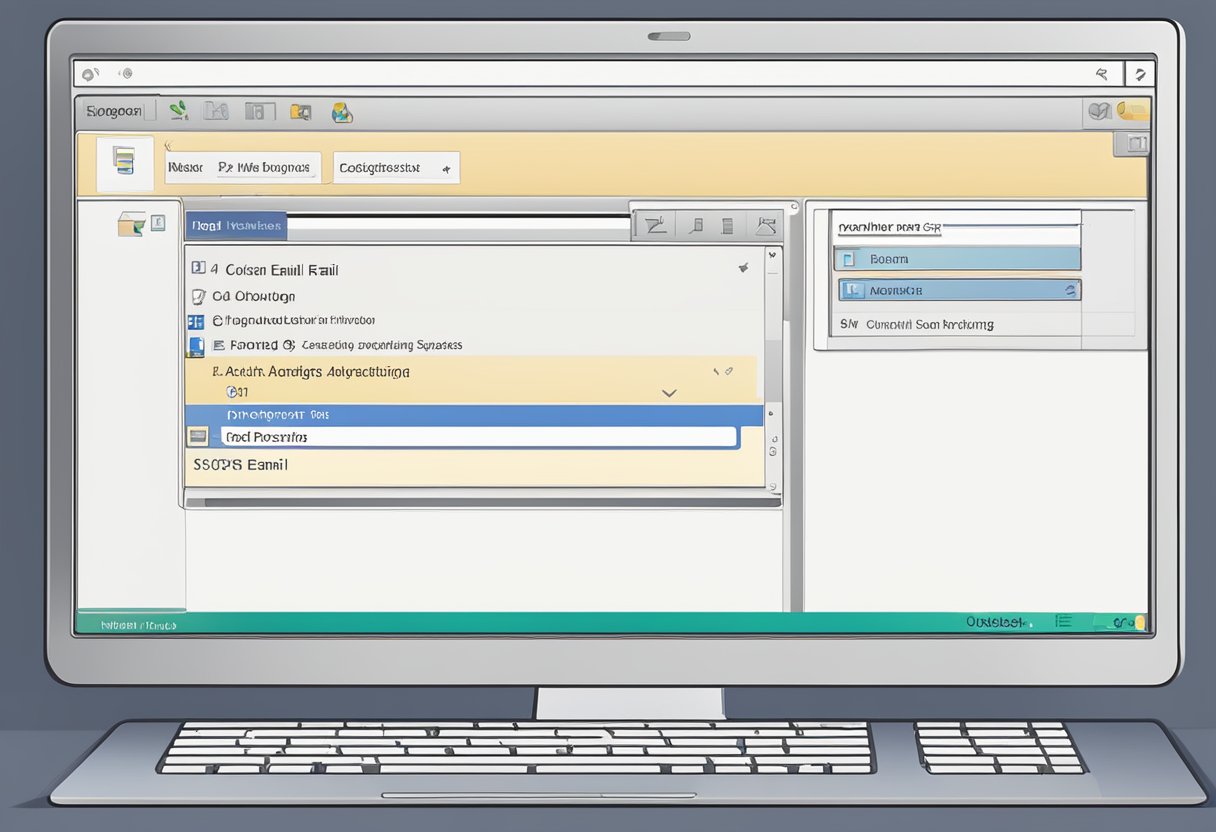Toggle the small square box in the 'Boeam' row
Image resolution: width=1216 pixels, height=832 pixels.
pos(850,259)
